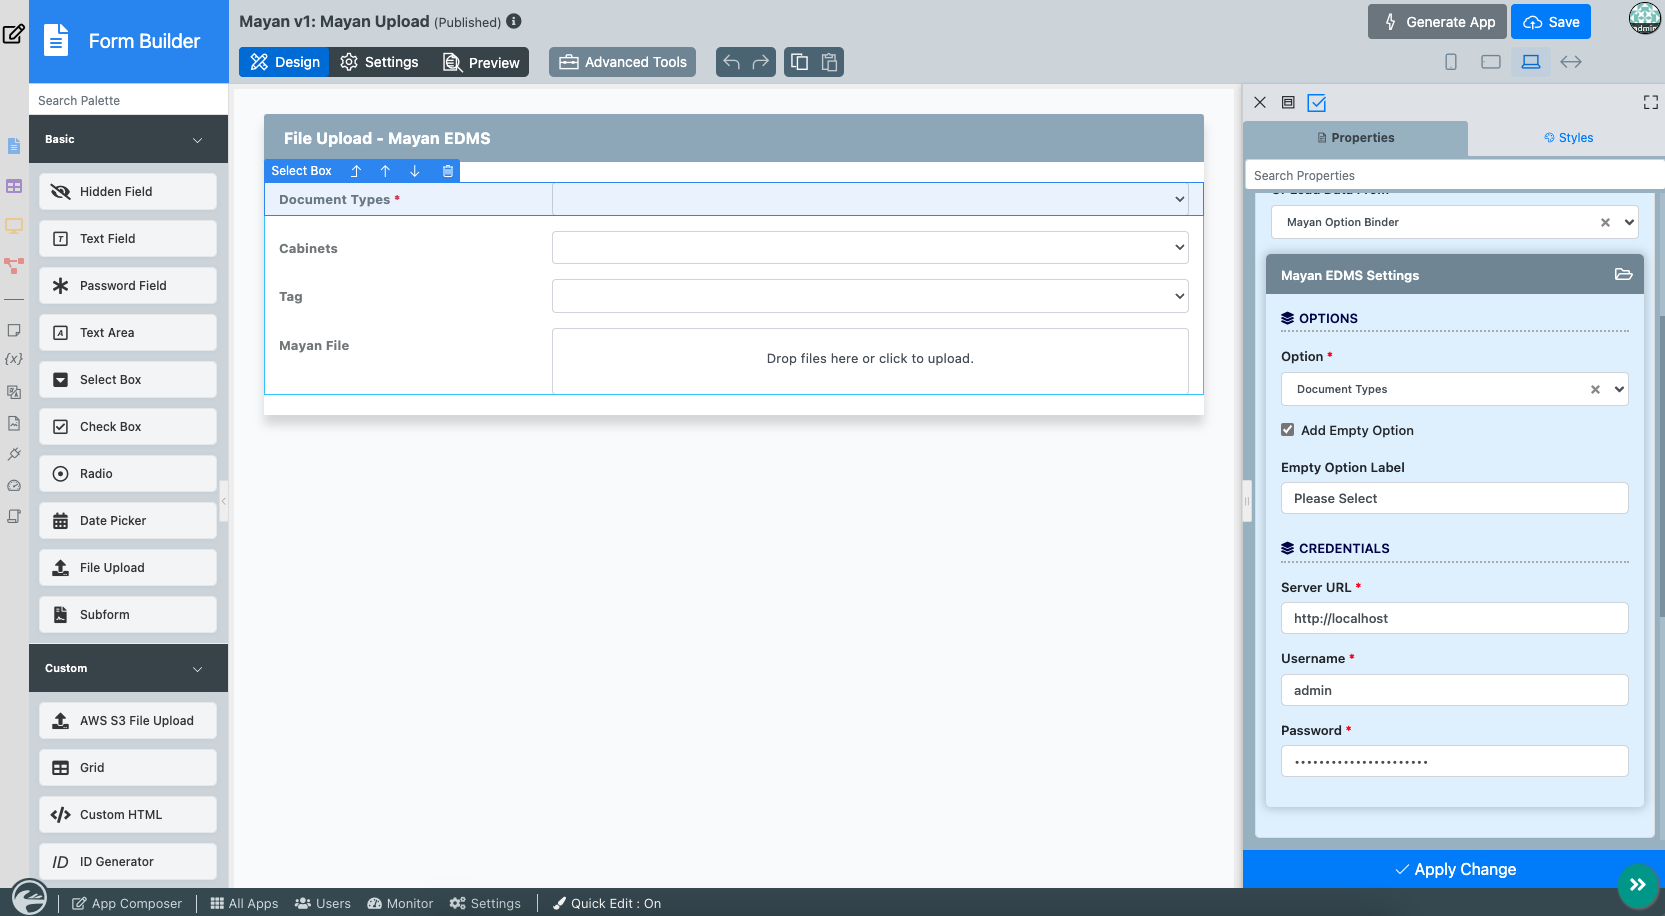
Task: Move Select Box element up
Action: (x=385, y=171)
